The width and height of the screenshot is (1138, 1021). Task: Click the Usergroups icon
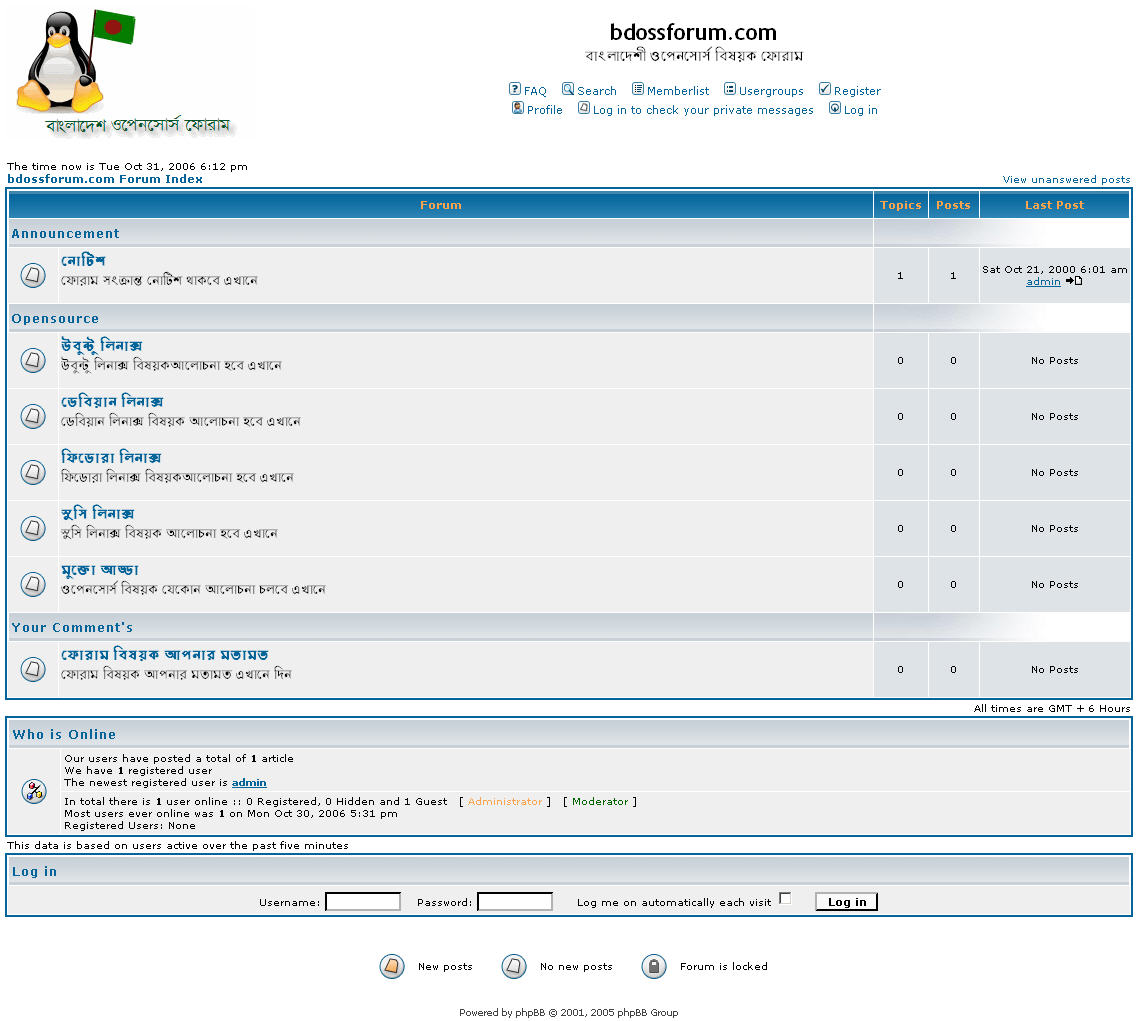(729, 89)
